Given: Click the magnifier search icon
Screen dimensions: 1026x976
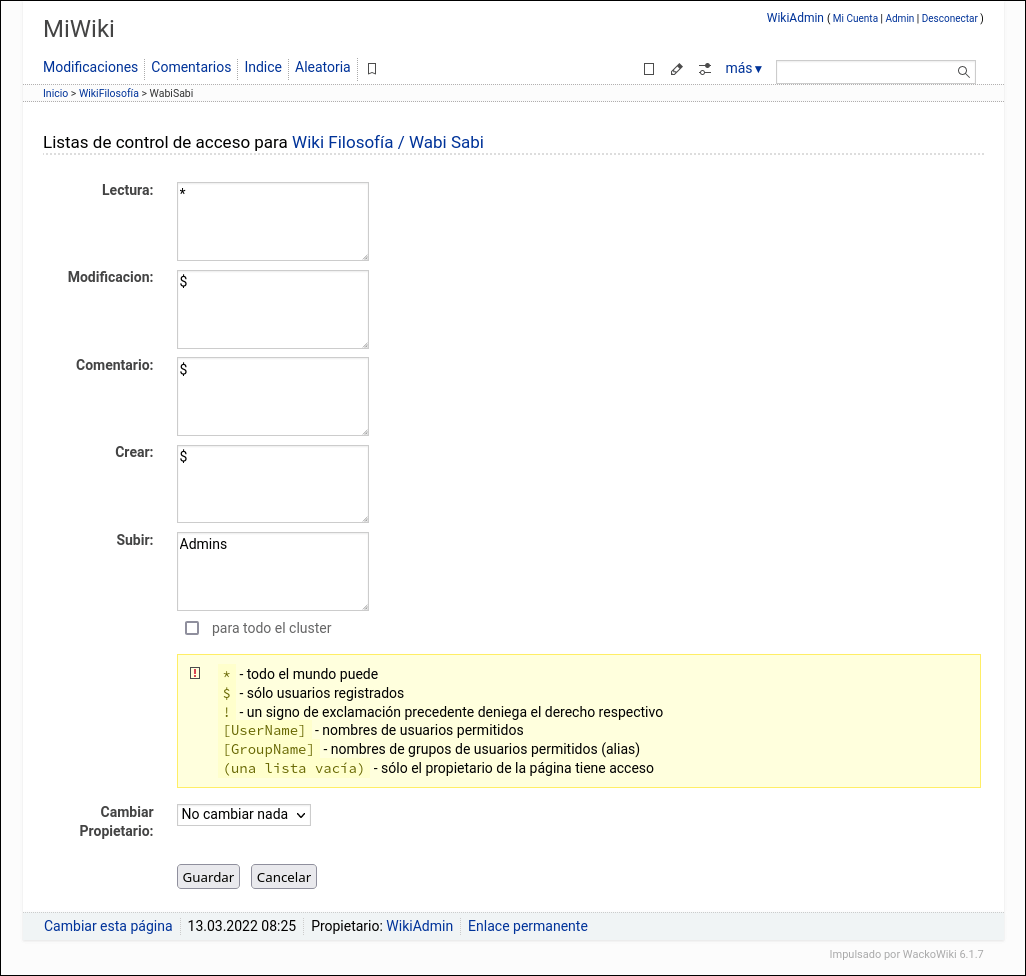Looking at the screenshot, I should (x=963, y=72).
